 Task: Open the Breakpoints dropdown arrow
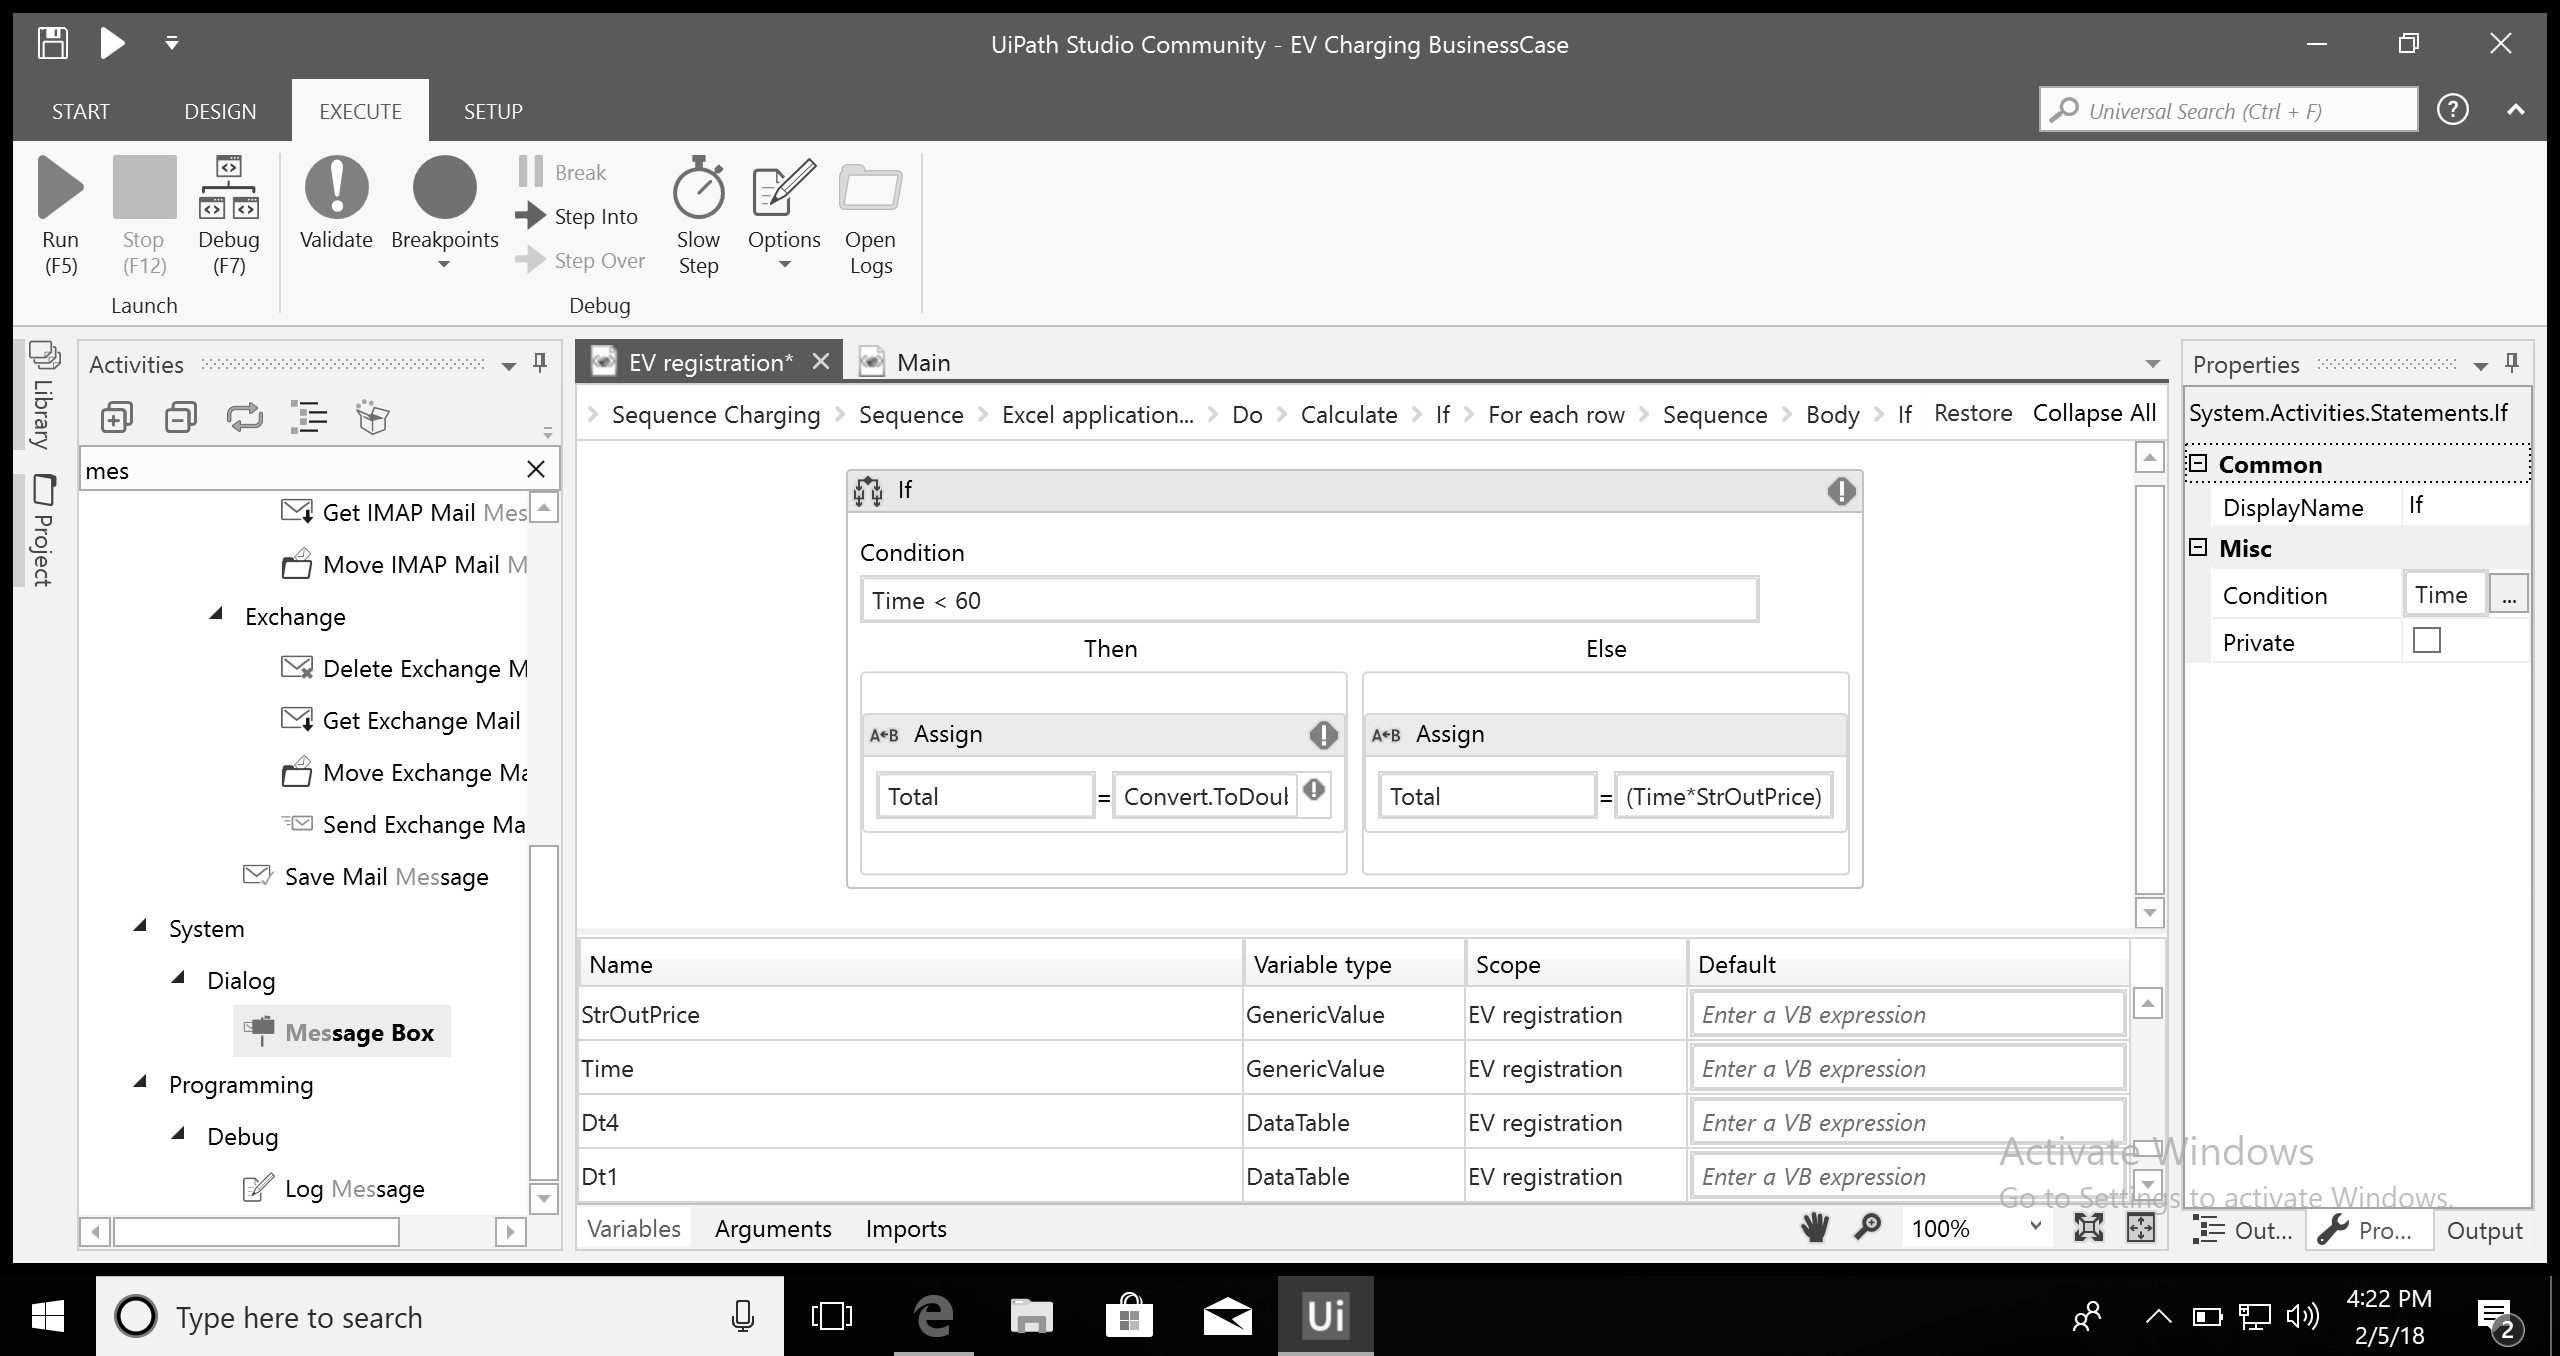(444, 265)
